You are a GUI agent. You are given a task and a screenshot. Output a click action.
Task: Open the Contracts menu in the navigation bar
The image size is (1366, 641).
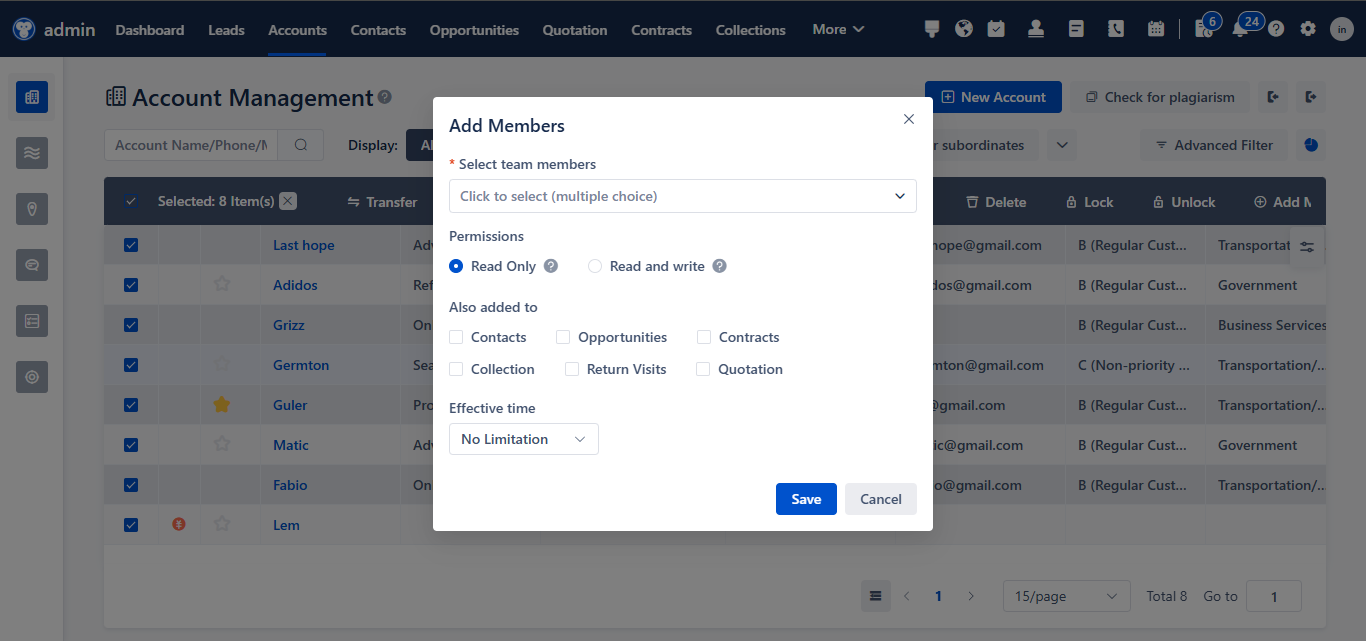tap(661, 30)
